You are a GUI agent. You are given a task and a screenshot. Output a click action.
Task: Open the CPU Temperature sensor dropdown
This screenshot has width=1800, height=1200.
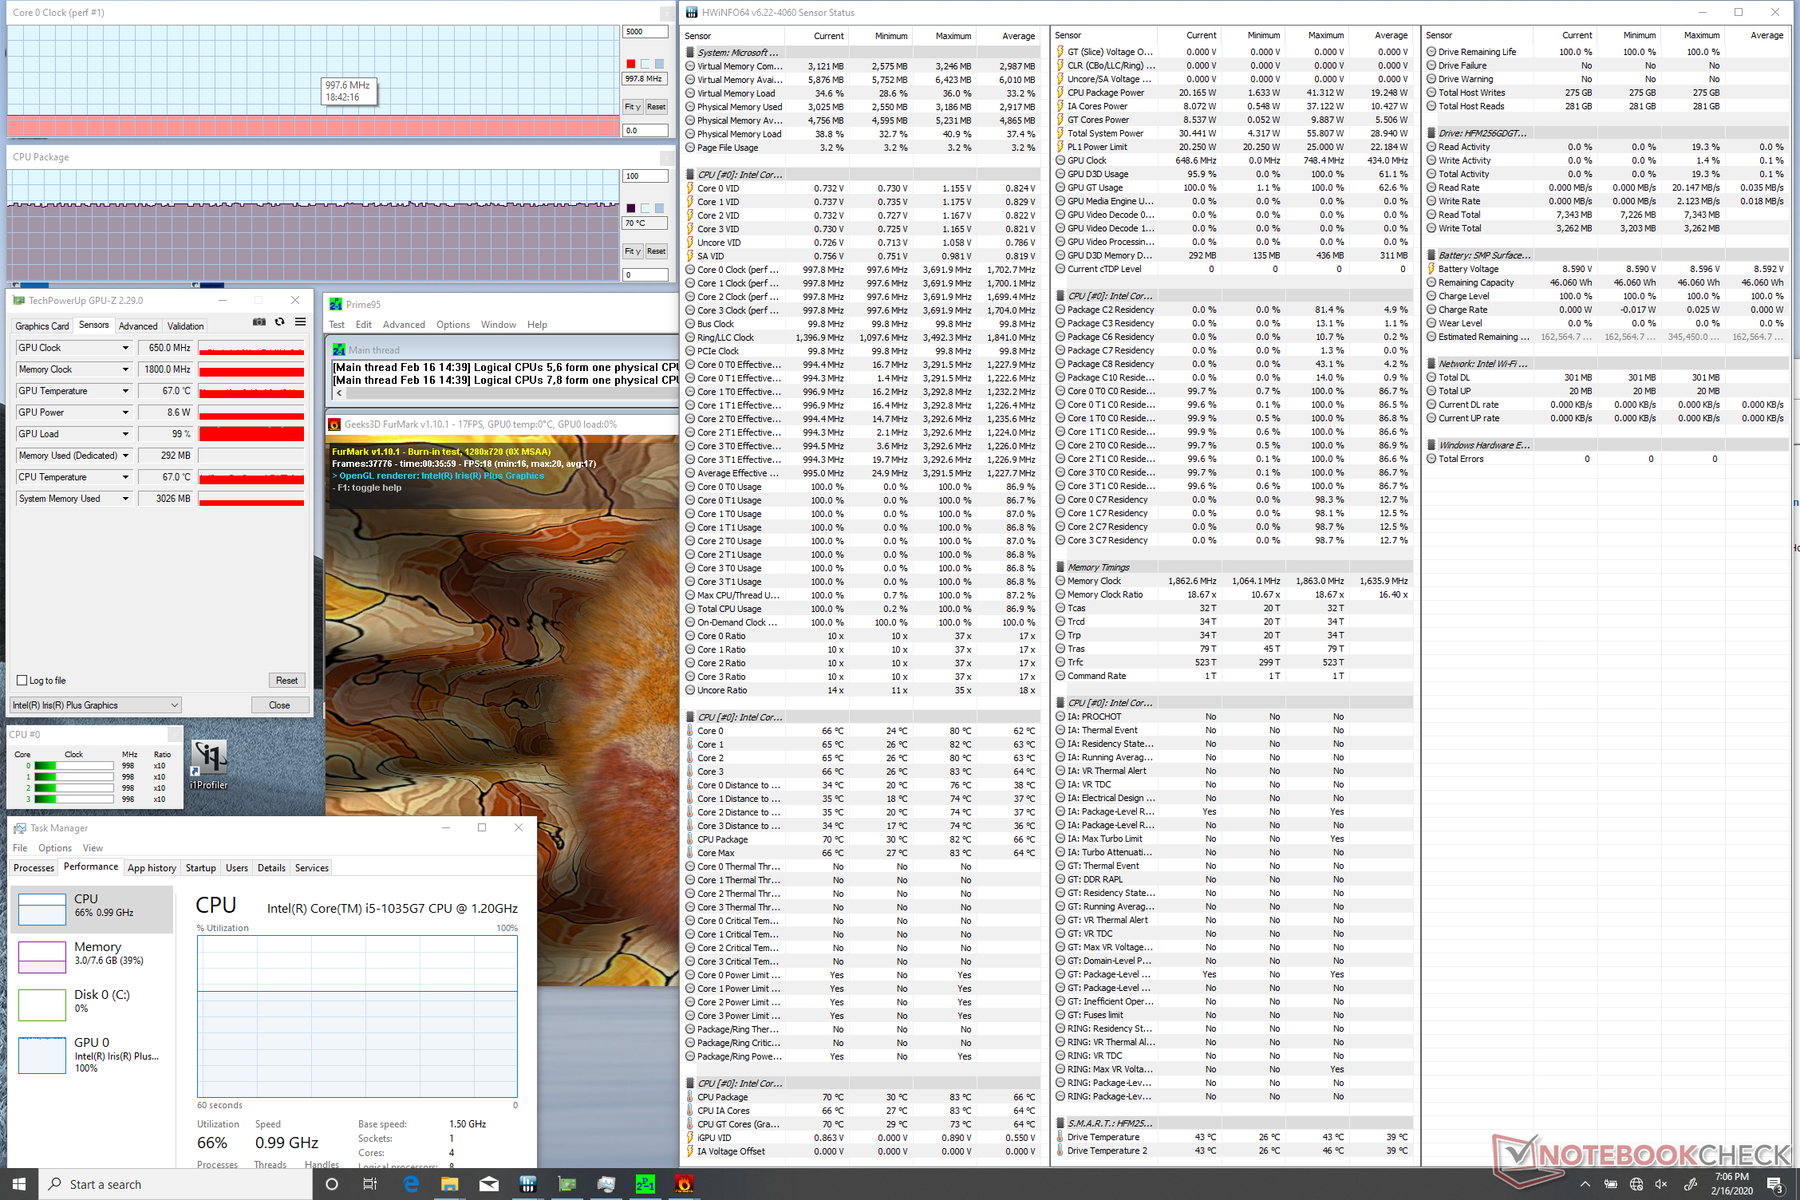[x=126, y=477]
